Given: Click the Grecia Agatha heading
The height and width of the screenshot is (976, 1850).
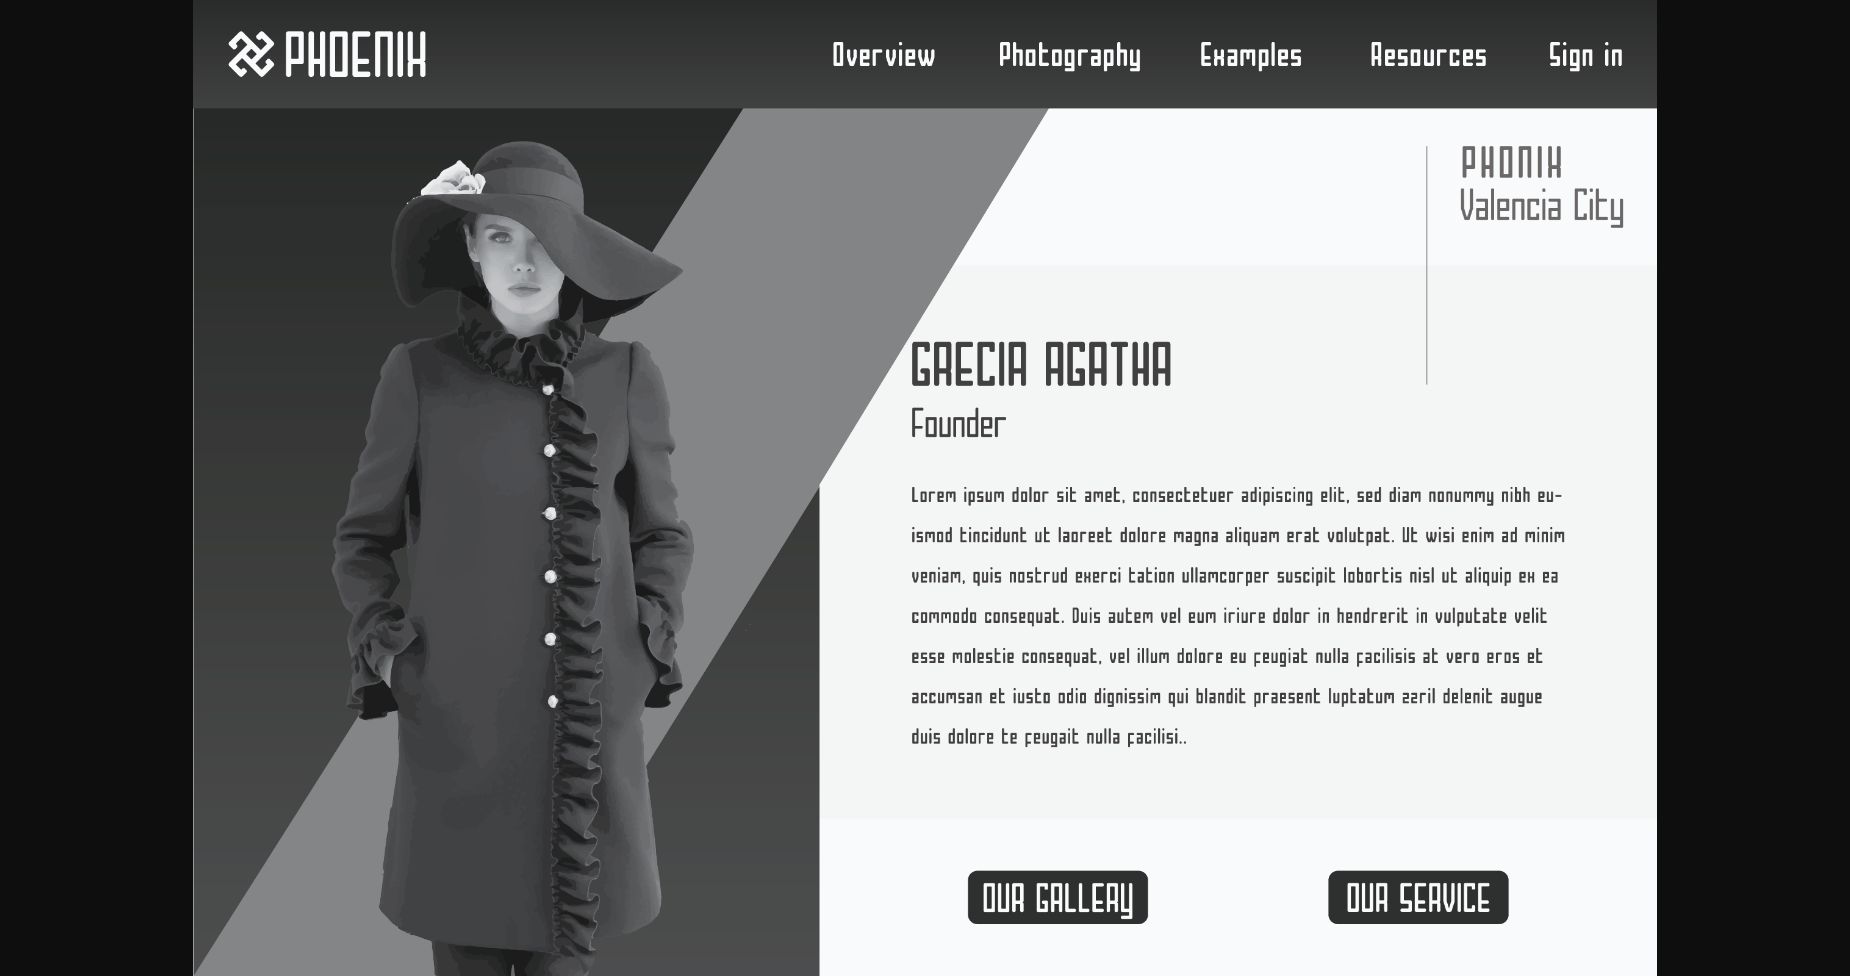Looking at the screenshot, I should (1041, 364).
